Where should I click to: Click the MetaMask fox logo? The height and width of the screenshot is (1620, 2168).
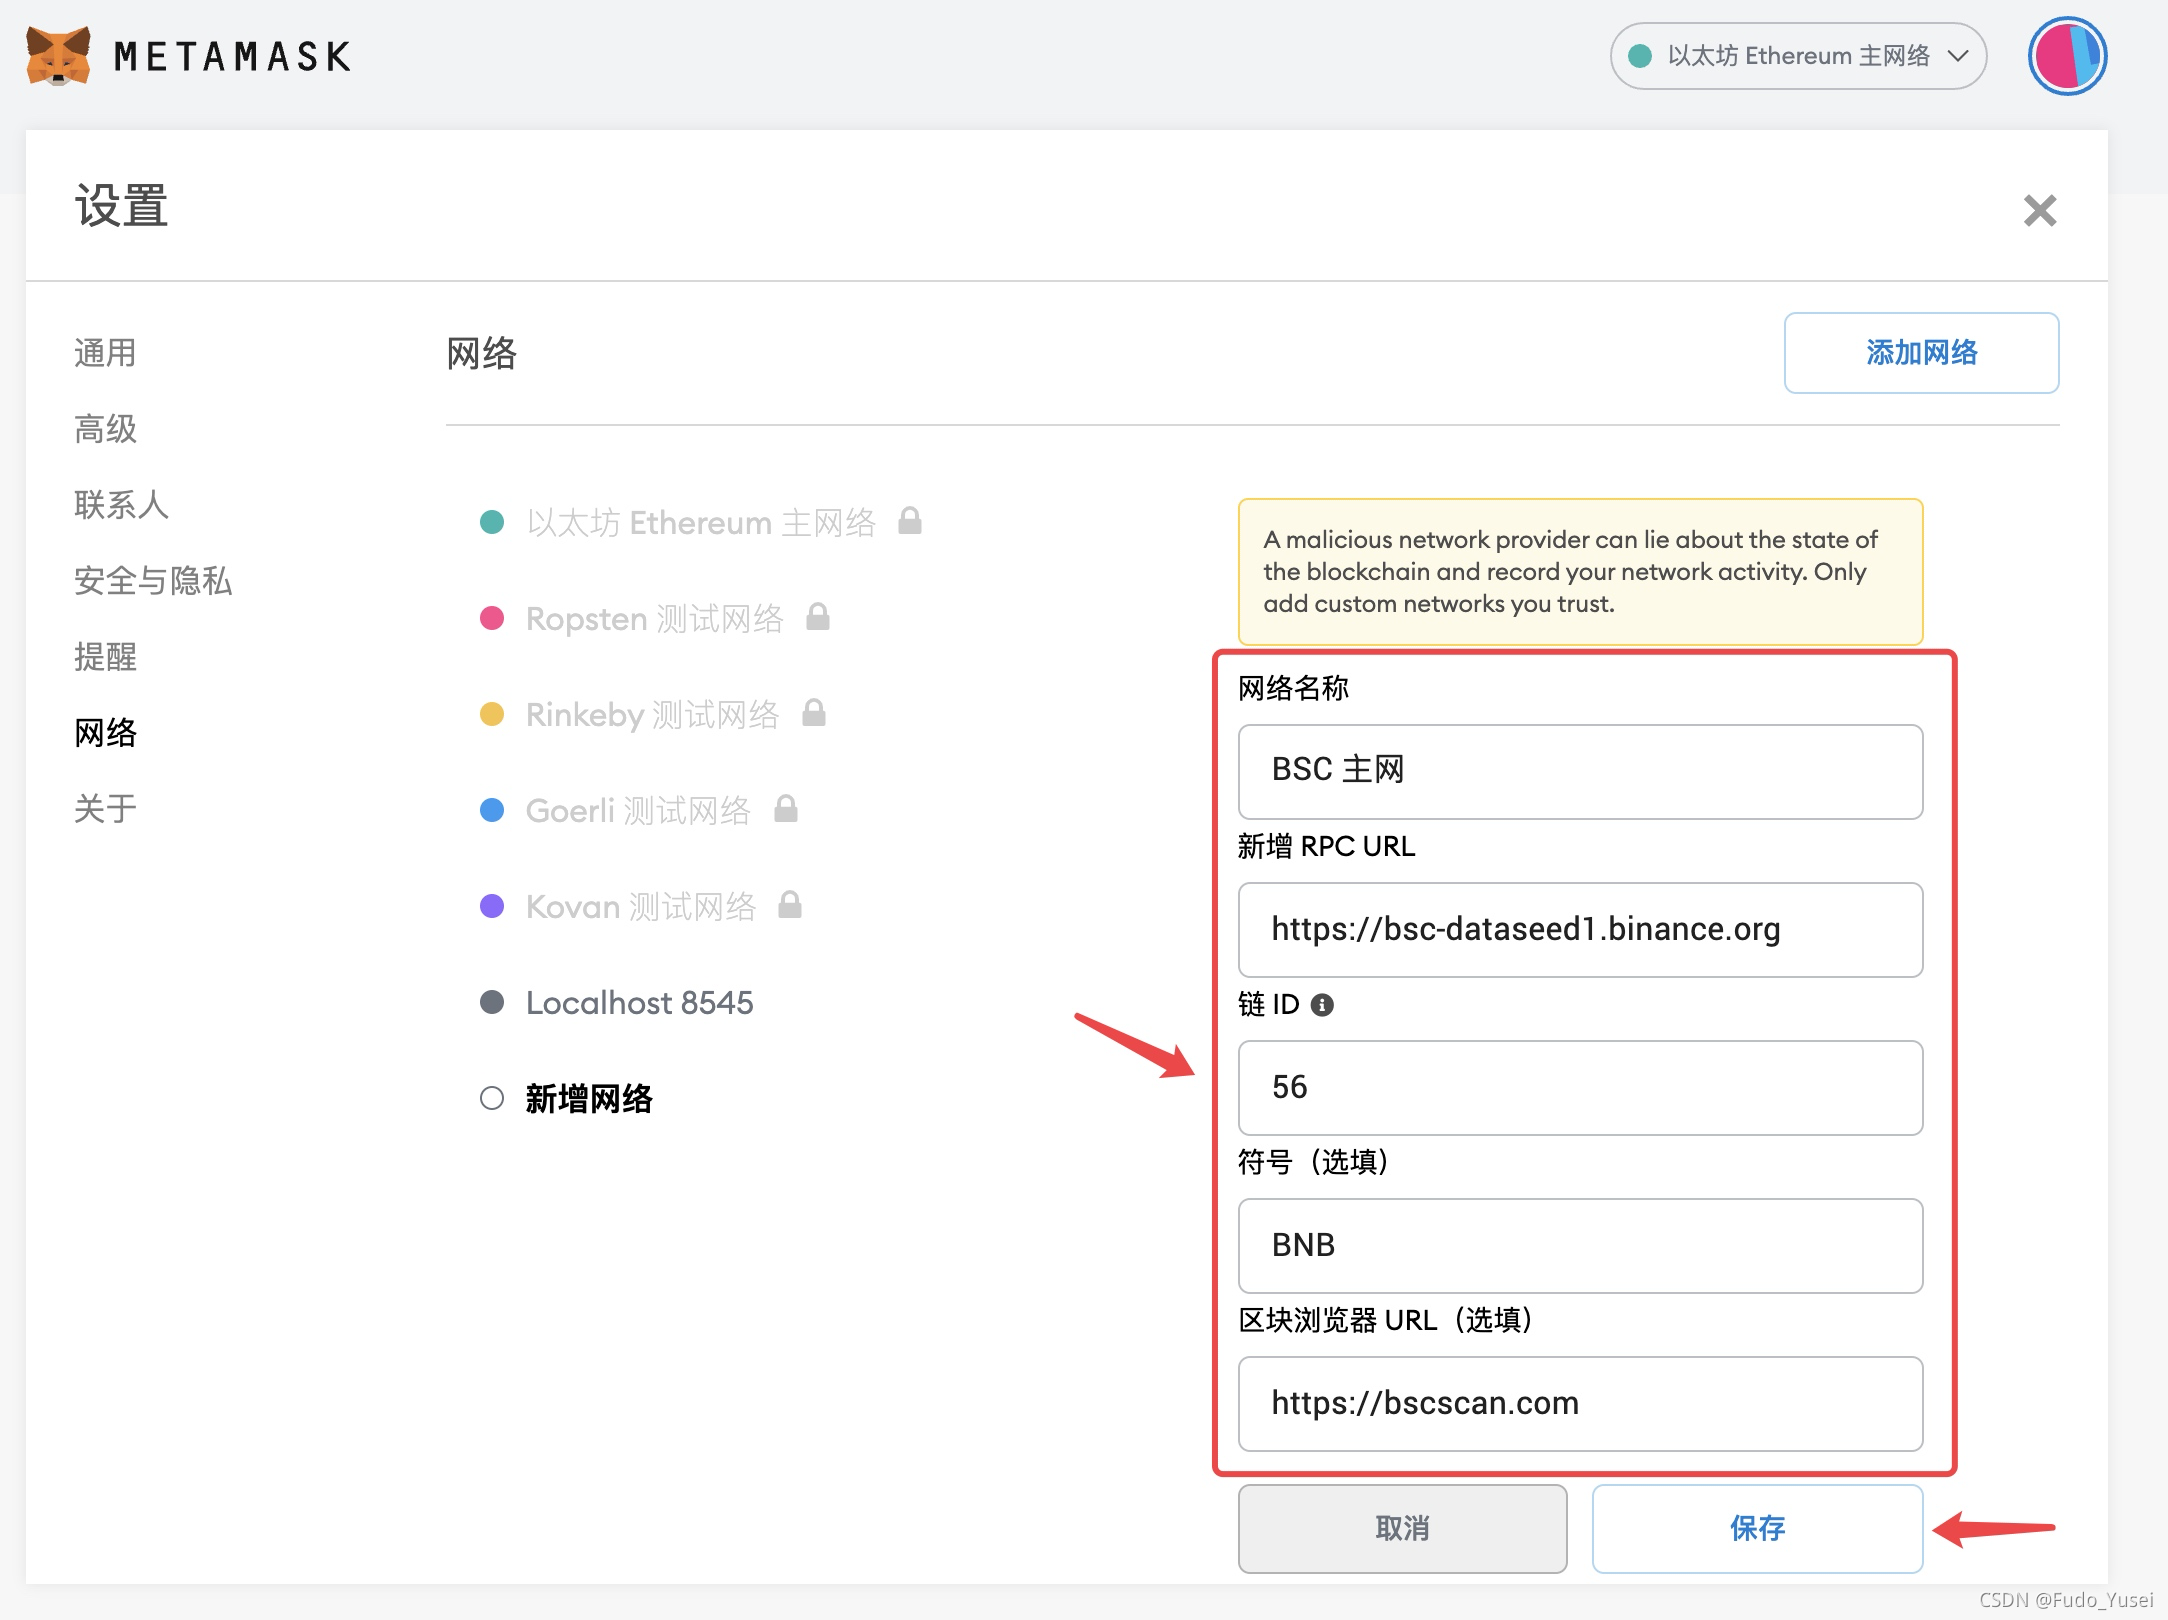(x=58, y=56)
